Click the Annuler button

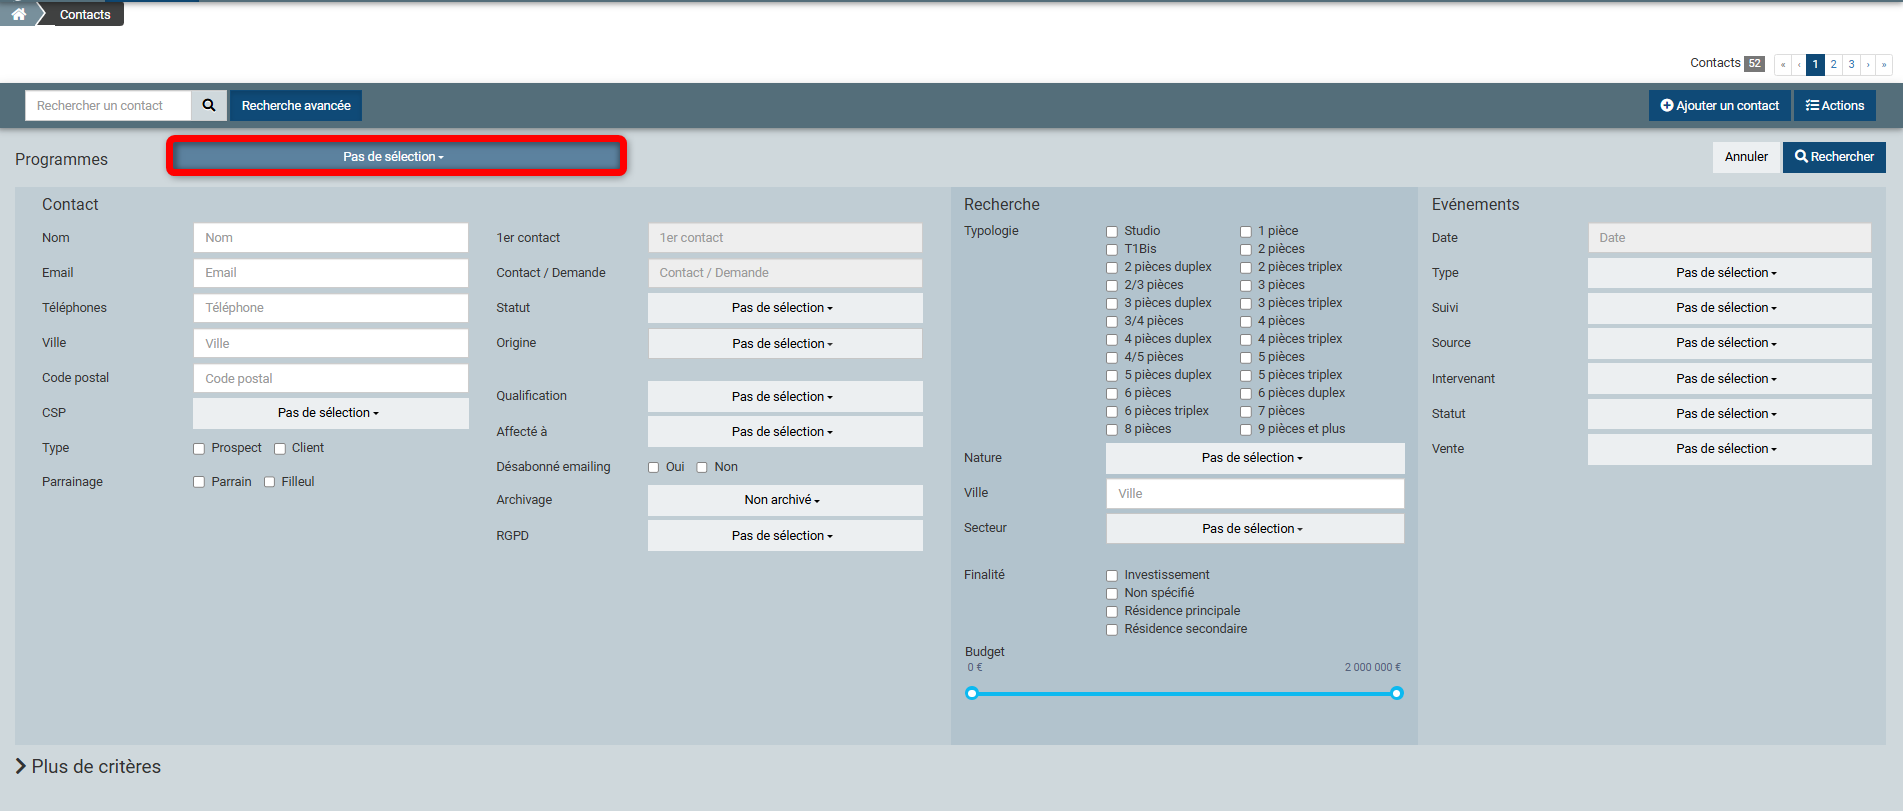pyautogui.click(x=1746, y=157)
